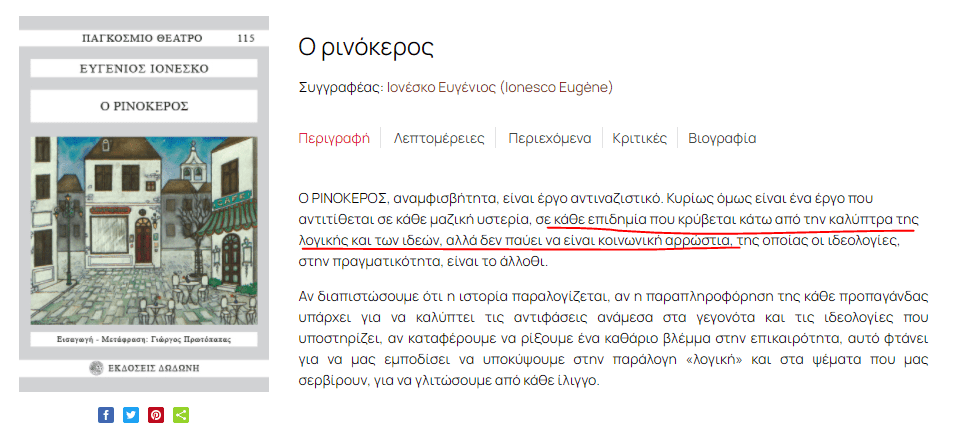Image resolution: width=958 pixels, height=436 pixels.
Task: Click the Συγγραφέας label
Action: point(340,87)
